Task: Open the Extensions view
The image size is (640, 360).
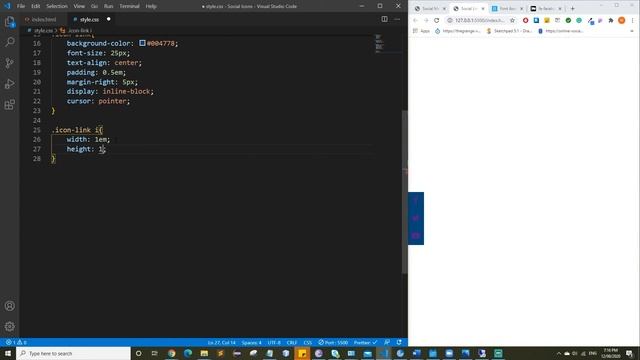Action: pos(10,104)
